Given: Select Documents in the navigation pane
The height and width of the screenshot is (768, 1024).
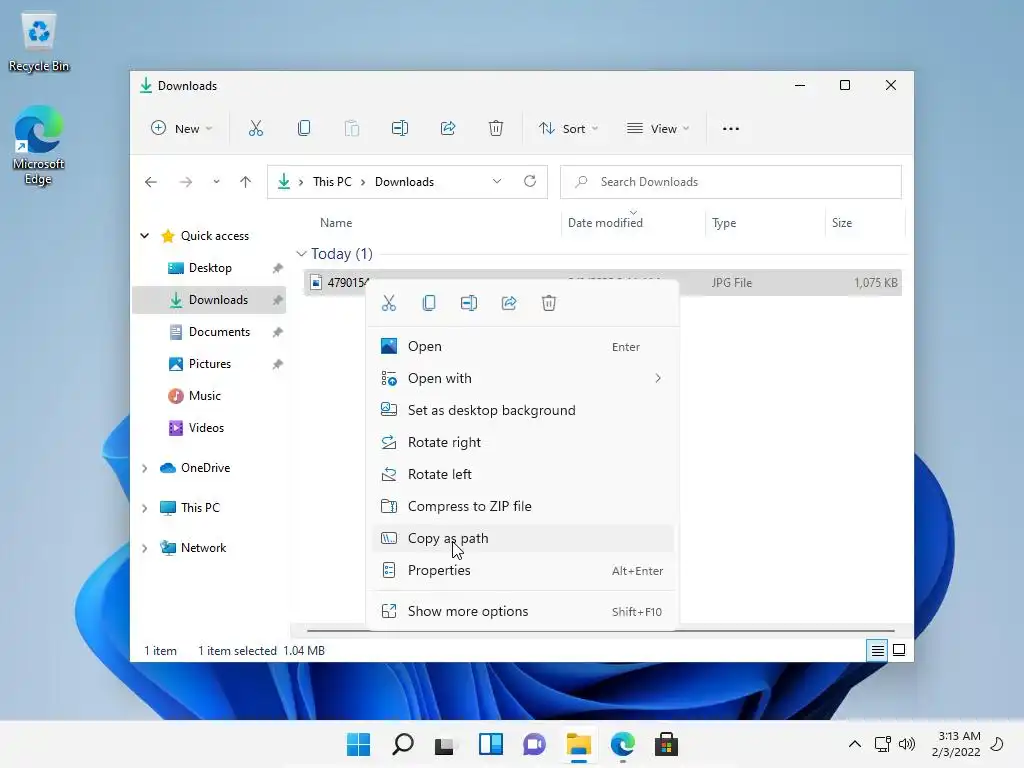Looking at the screenshot, I should click(x=210, y=332).
